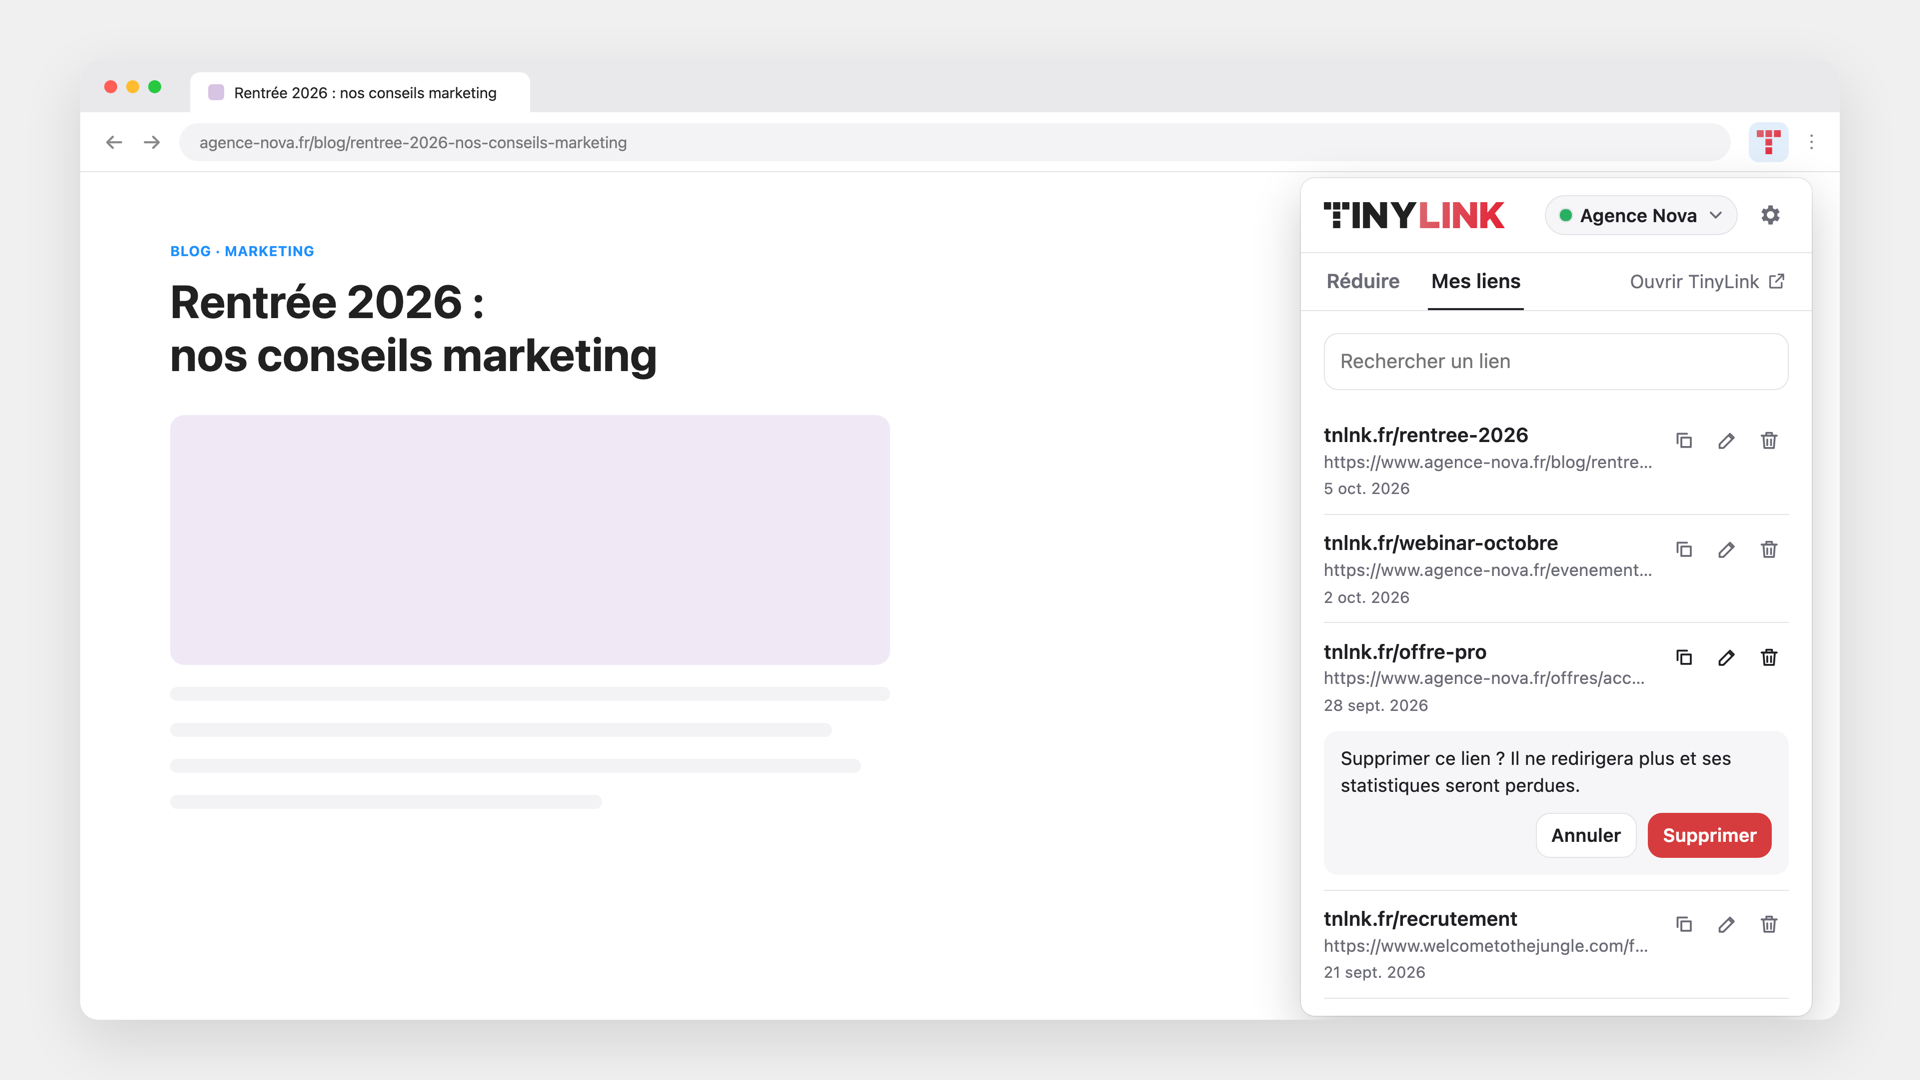Click the BLOG · MARKETING category label
1920x1080 pixels.
pos(242,251)
